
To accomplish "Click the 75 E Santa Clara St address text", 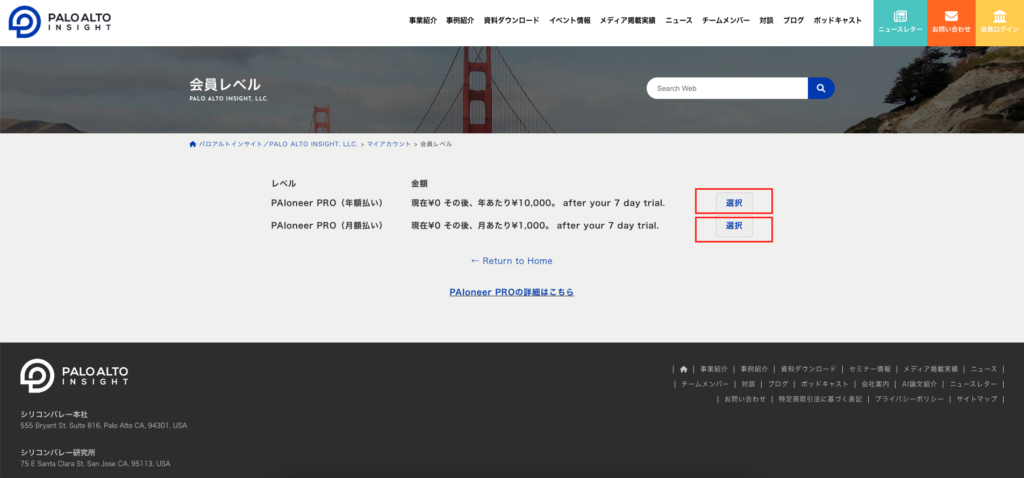I will coord(95,464).
